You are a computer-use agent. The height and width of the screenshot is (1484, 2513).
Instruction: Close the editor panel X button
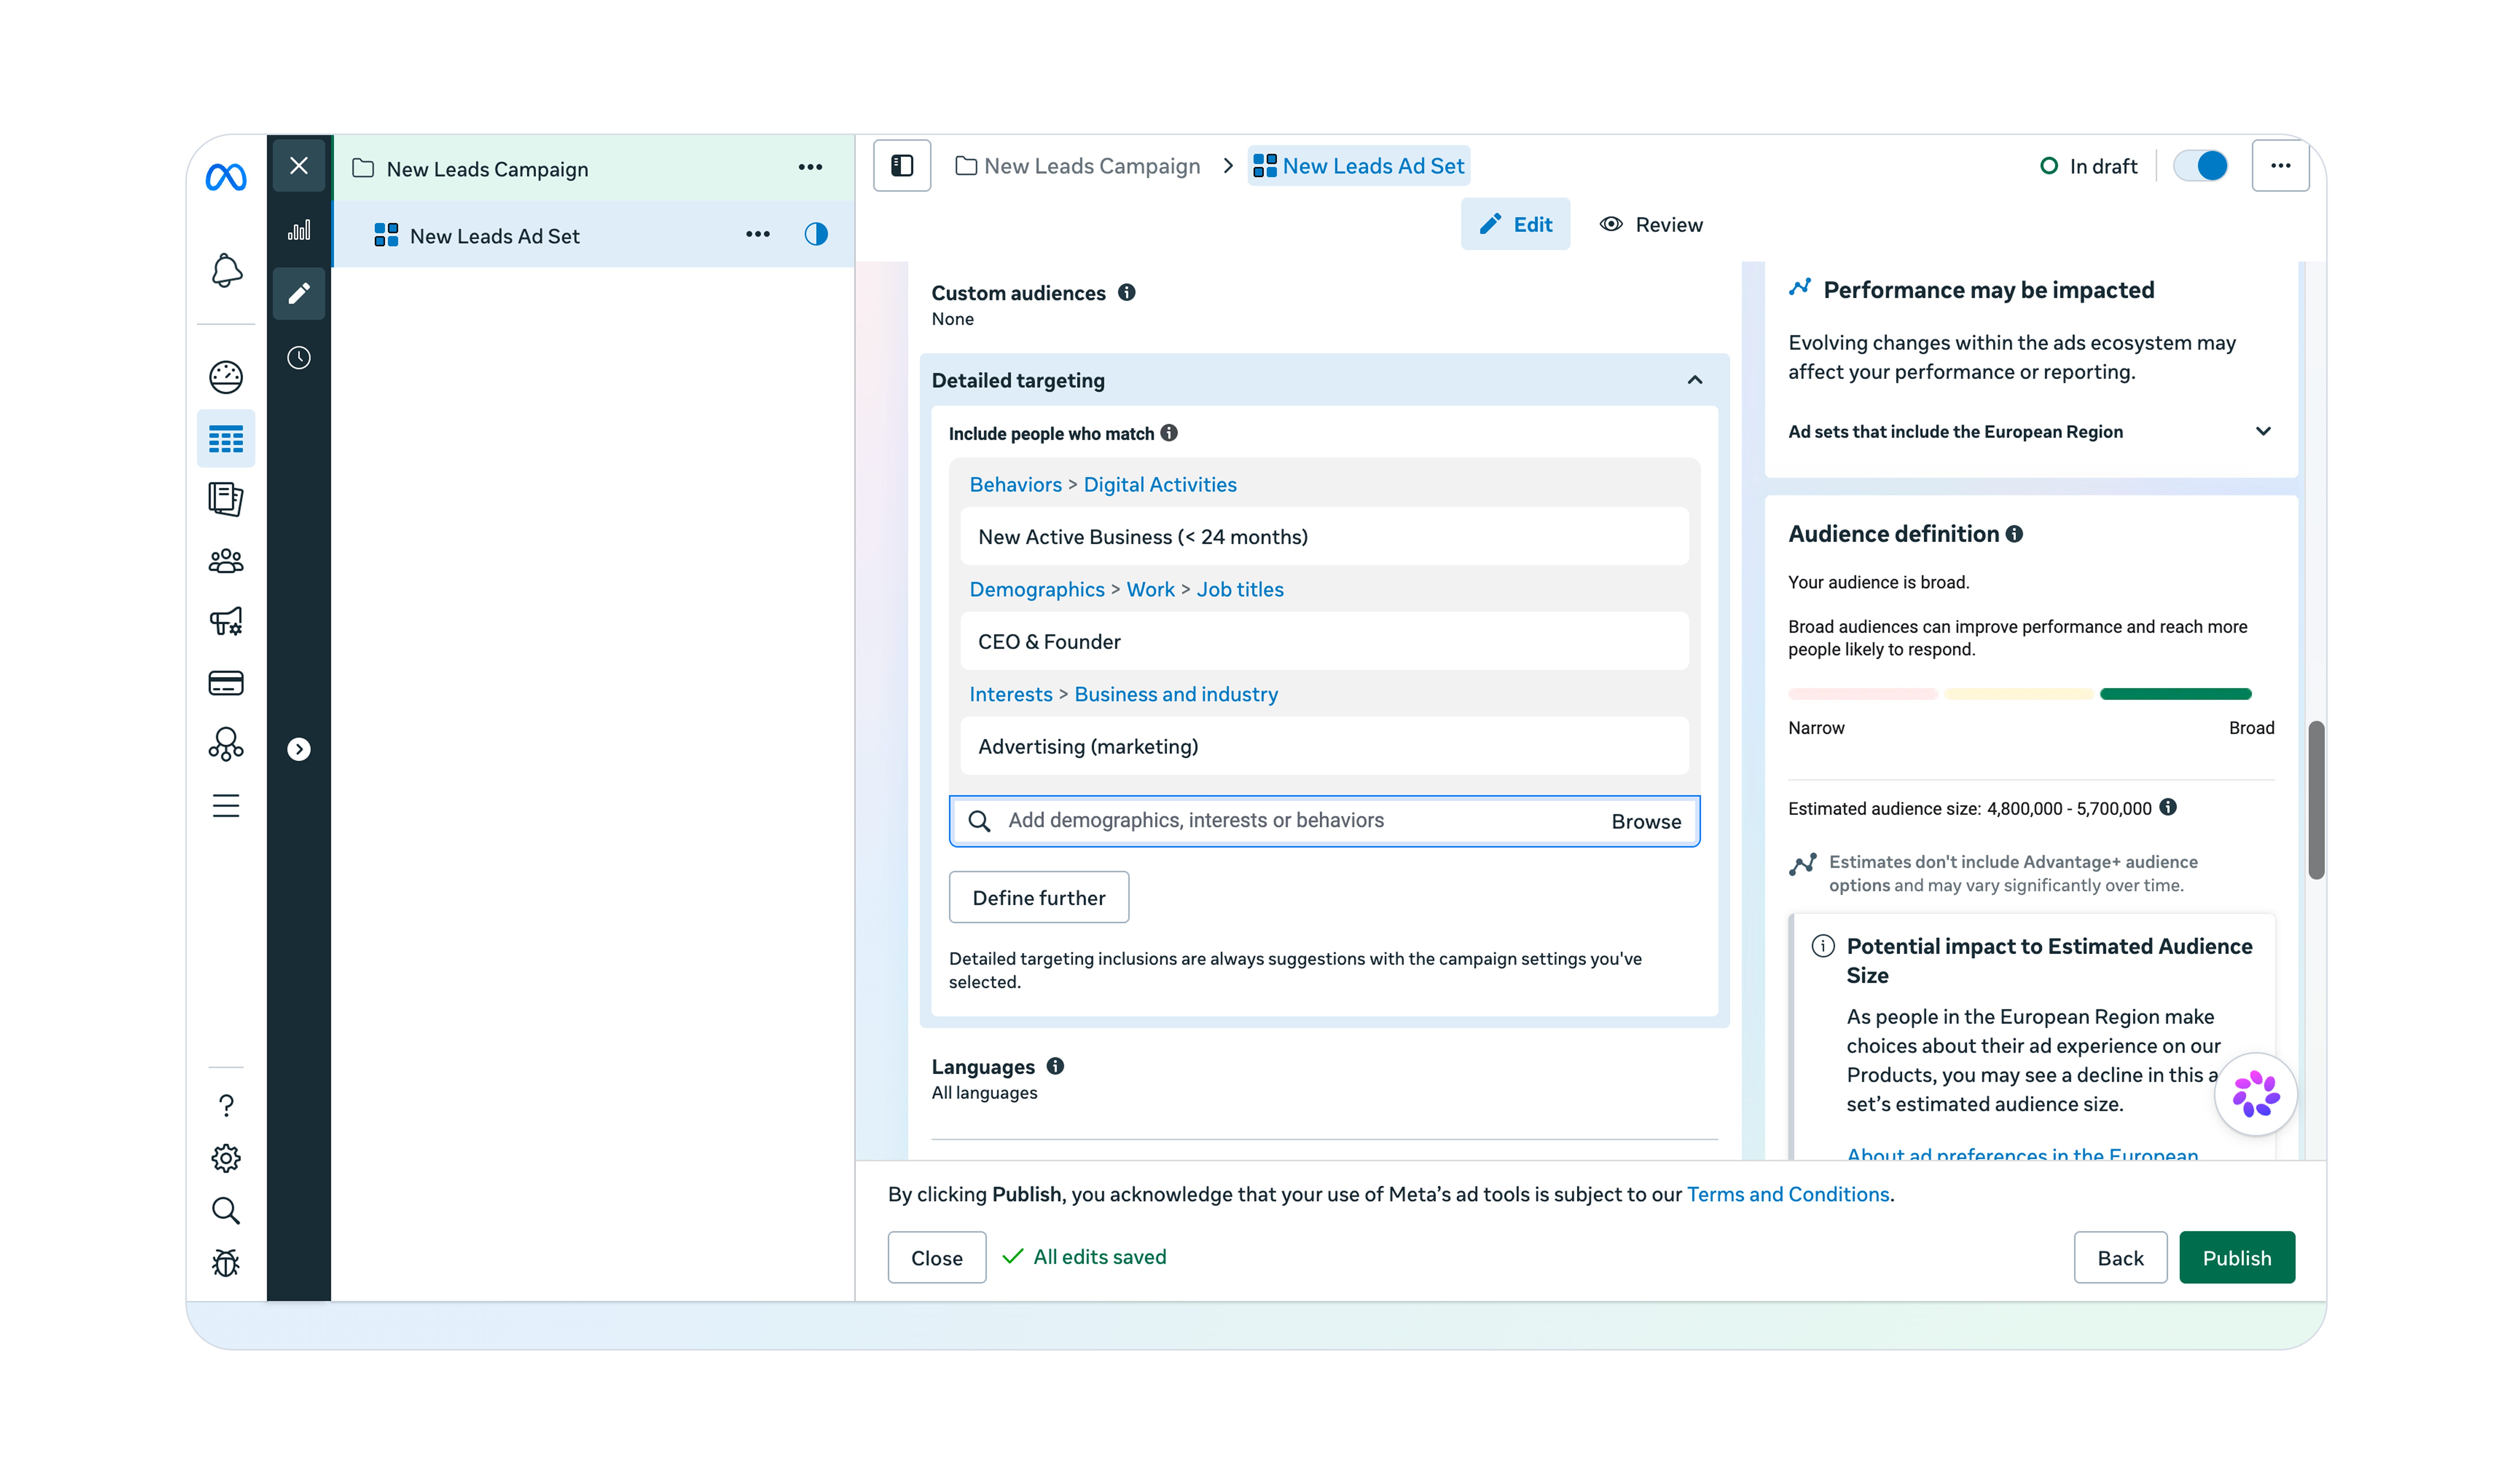(299, 166)
